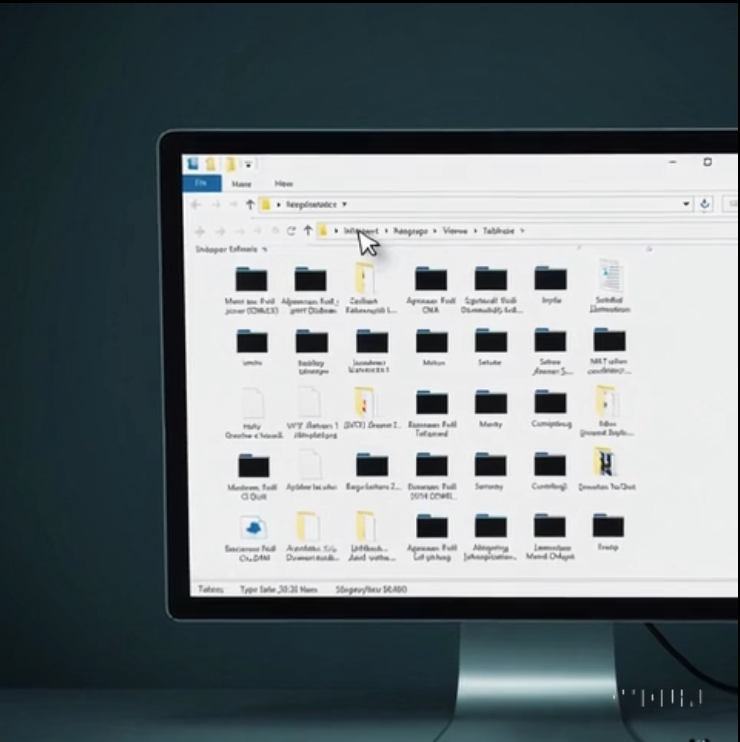The height and width of the screenshot is (742, 740).
Task: Select the last black folder in the bottom row
Action: (x=608, y=525)
